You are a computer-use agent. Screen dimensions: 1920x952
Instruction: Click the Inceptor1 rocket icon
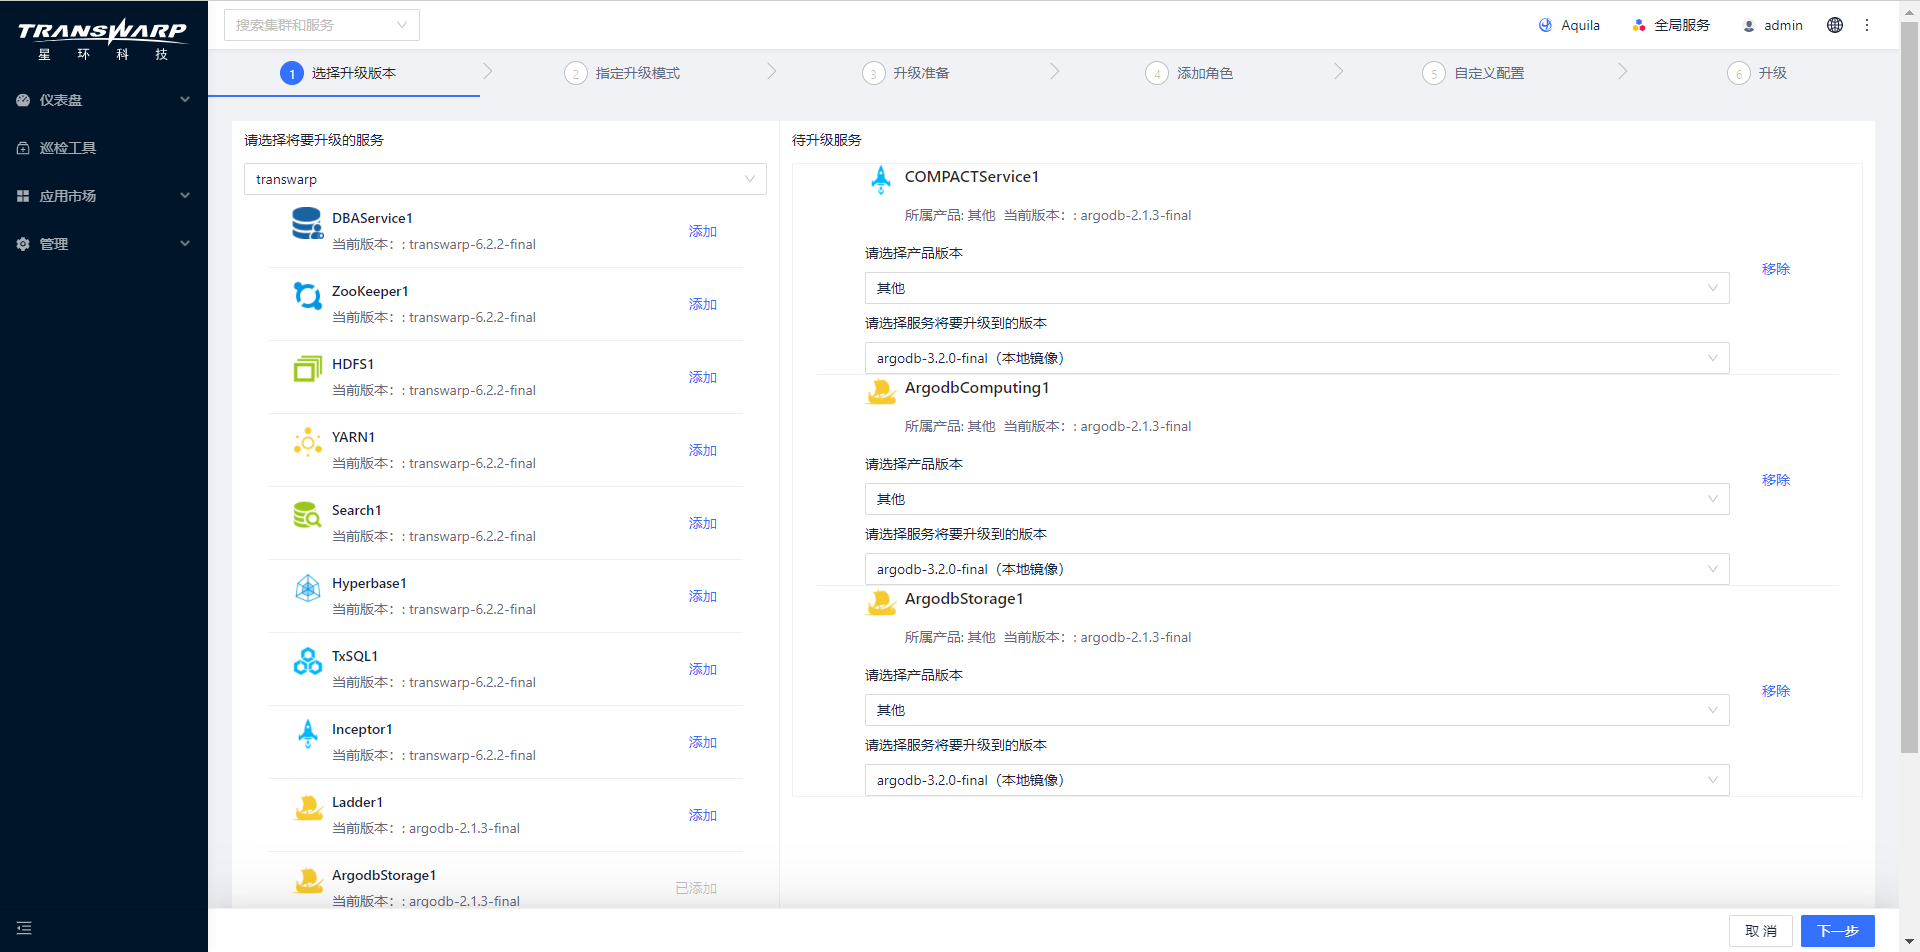pos(308,734)
